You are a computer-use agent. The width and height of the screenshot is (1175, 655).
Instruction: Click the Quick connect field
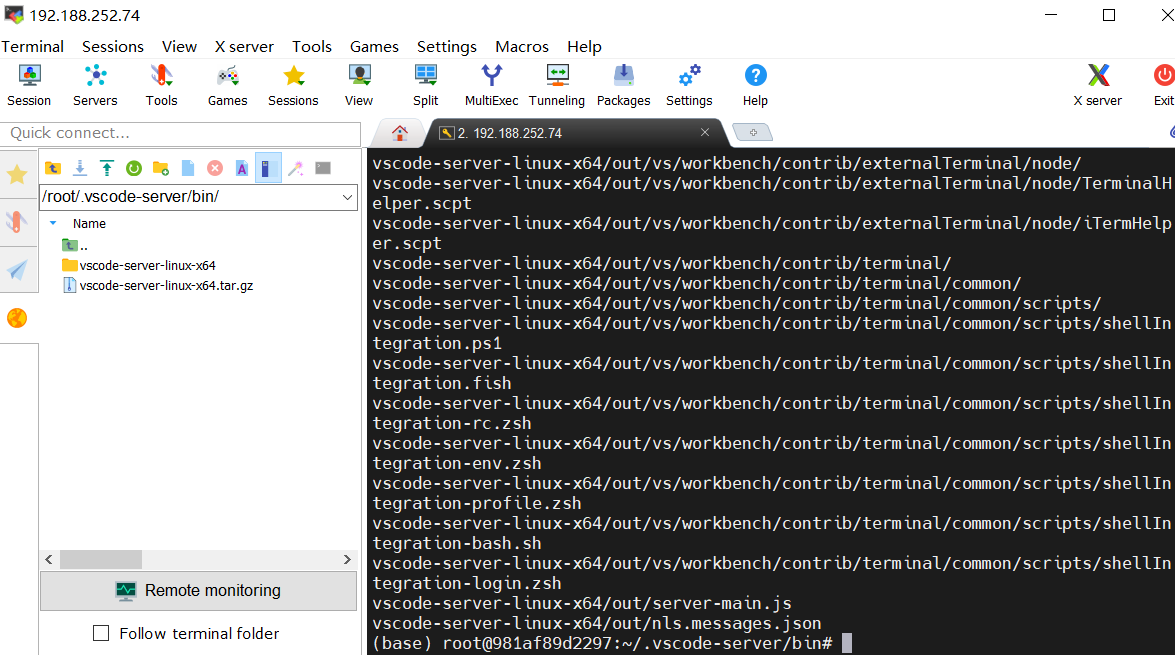180,133
